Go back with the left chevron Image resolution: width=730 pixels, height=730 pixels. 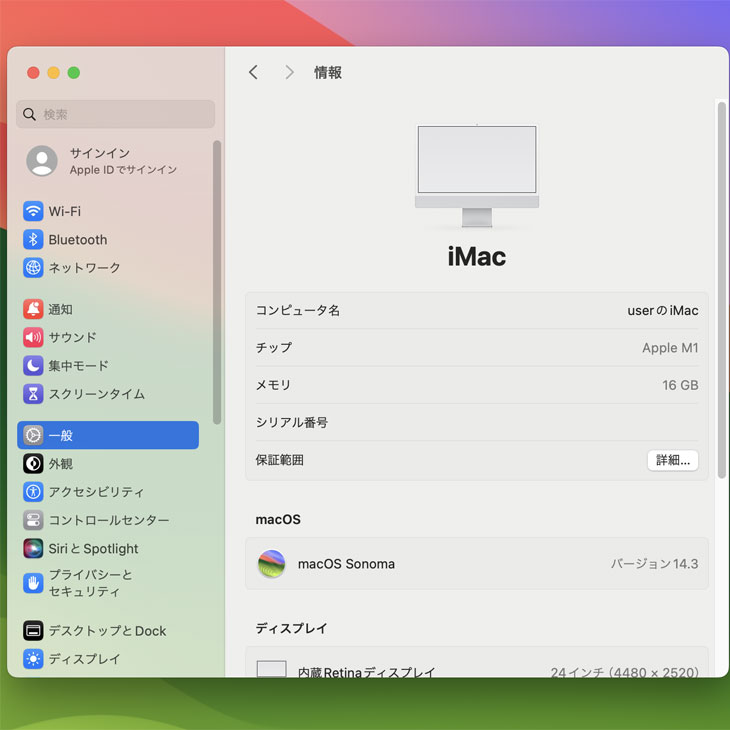pyautogui.click(x=253, y=72)
